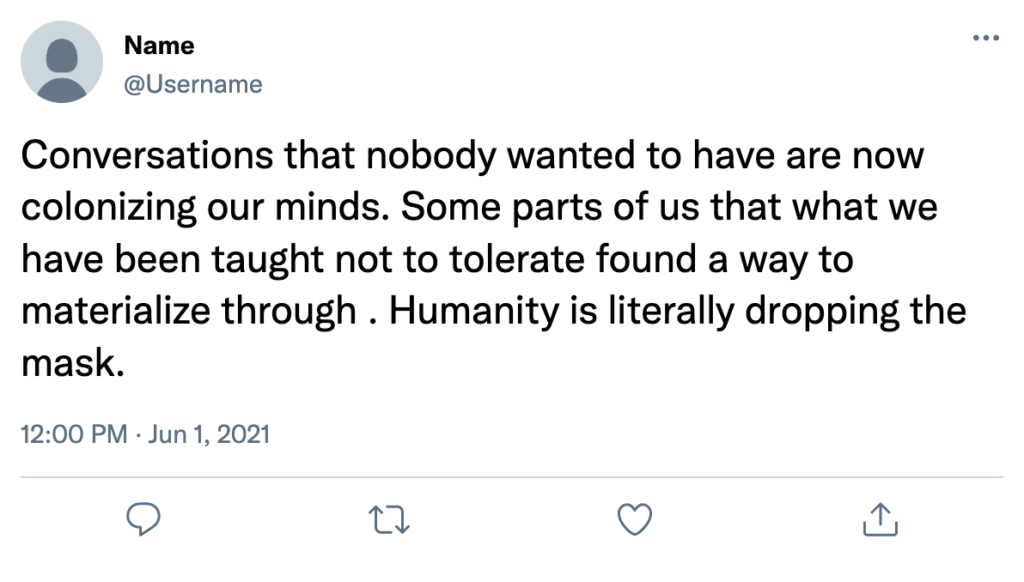Click the reply speech bubble icon

click(143, 519)
